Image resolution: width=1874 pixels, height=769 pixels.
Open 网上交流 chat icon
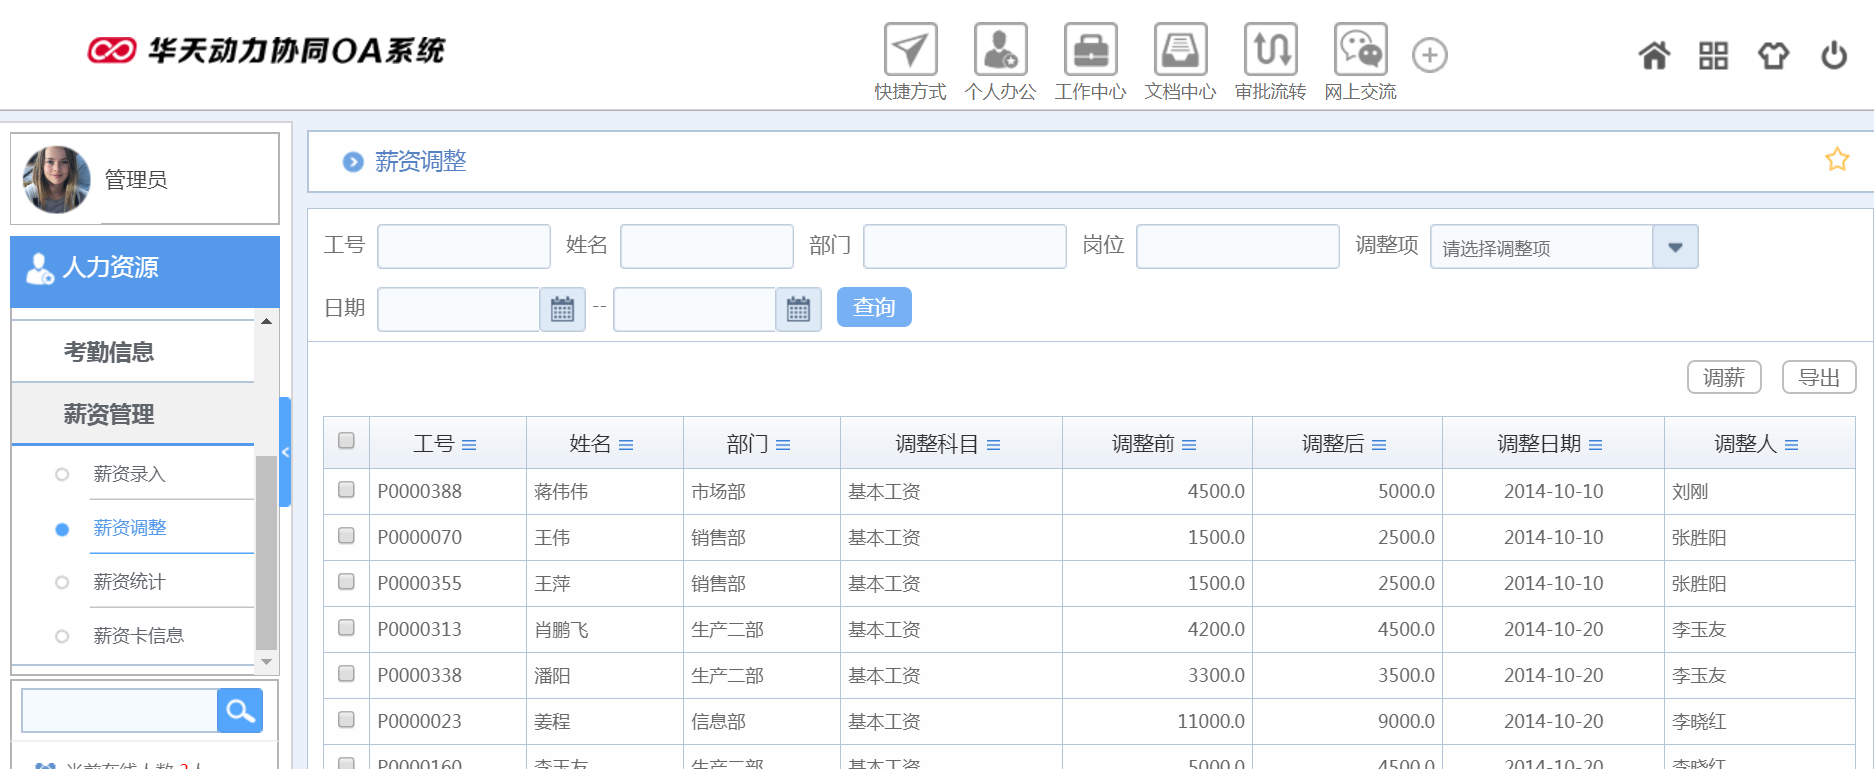[x=1360, y=50]
